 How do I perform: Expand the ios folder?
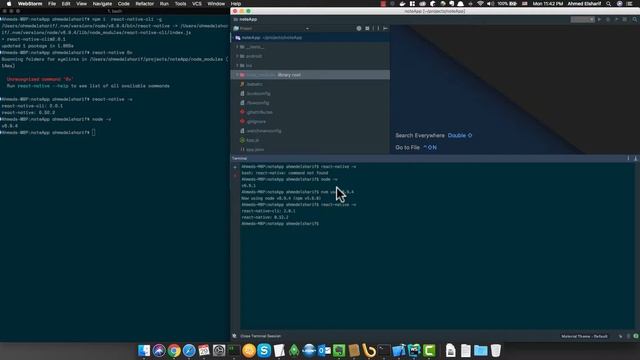point(237,66)
